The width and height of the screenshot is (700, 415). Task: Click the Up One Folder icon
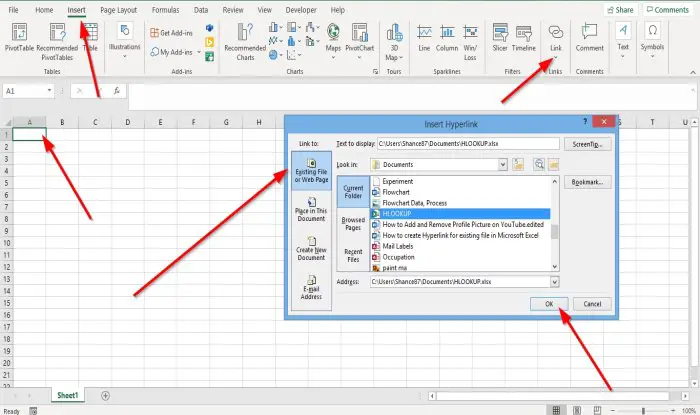[518, 164]
